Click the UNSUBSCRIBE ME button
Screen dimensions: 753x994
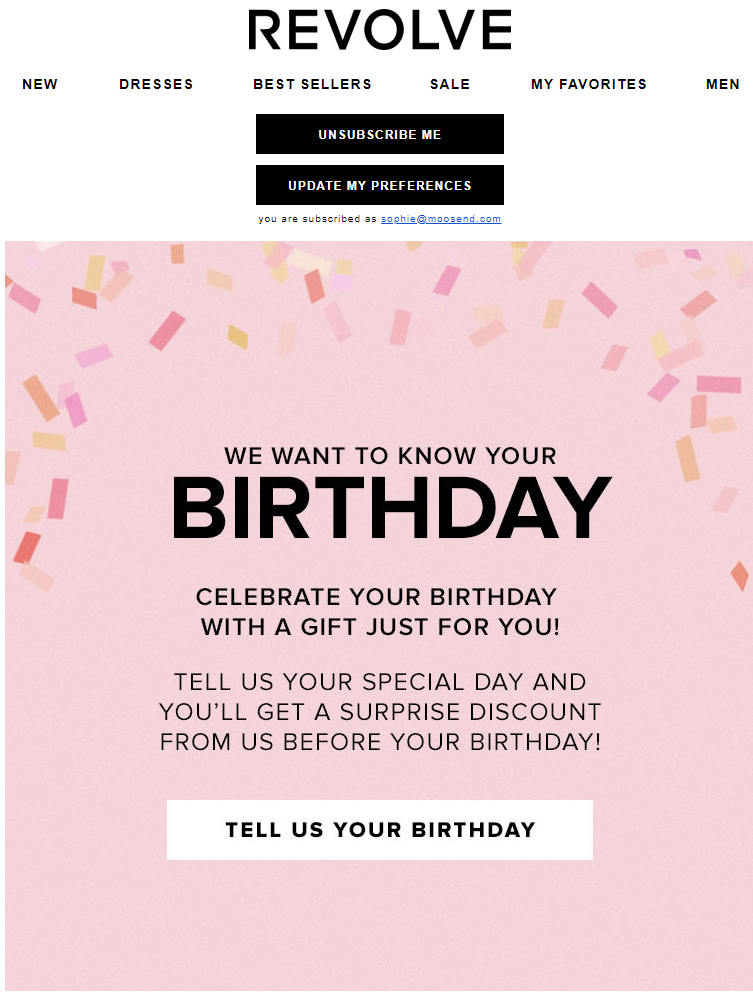tap(380, 134)
